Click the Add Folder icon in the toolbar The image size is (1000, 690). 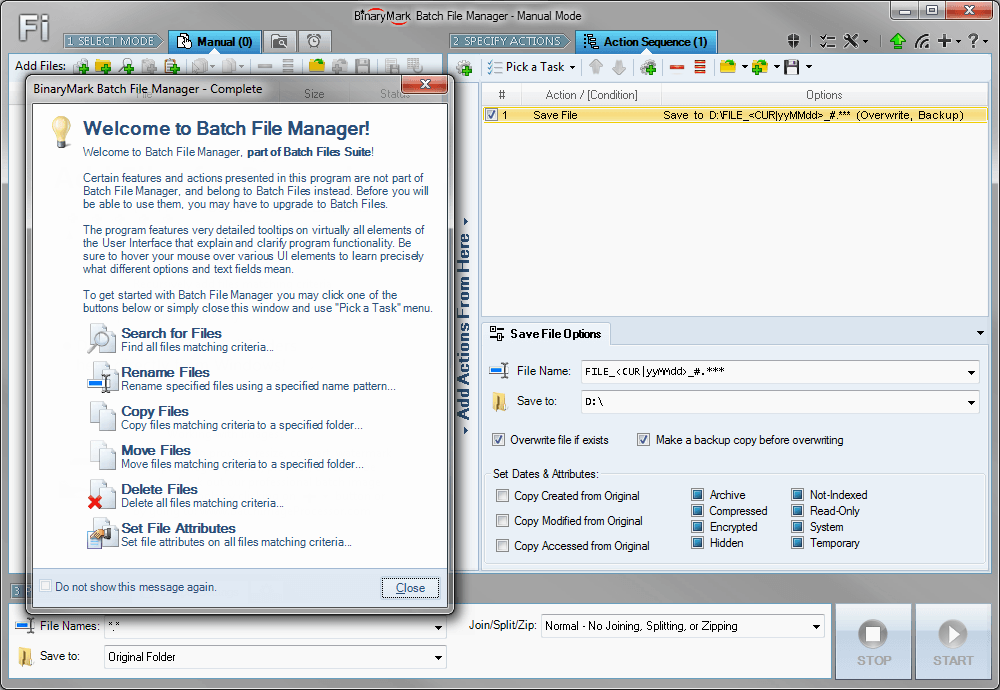pos(103,67)
